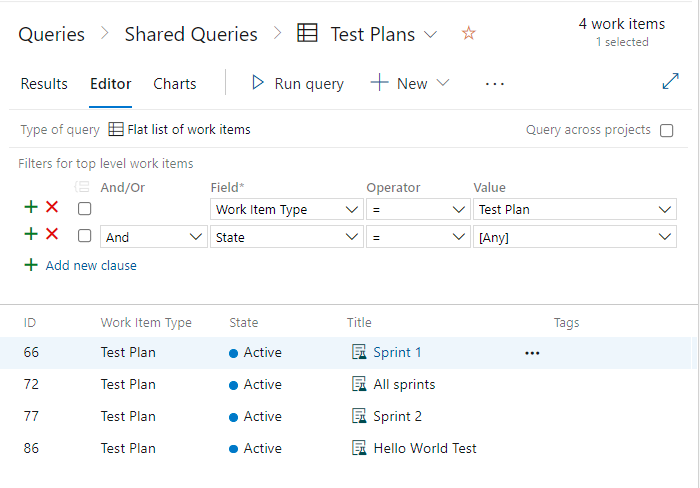Insert clause above the State row

(x=31, y=235)
